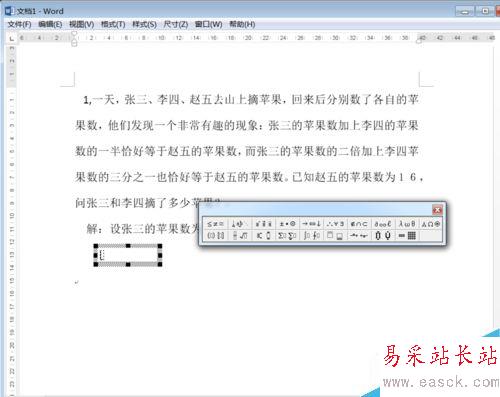The image size is (500, 397).
Task: Open subscript and superscript templates palette
Action: [263, 236]
